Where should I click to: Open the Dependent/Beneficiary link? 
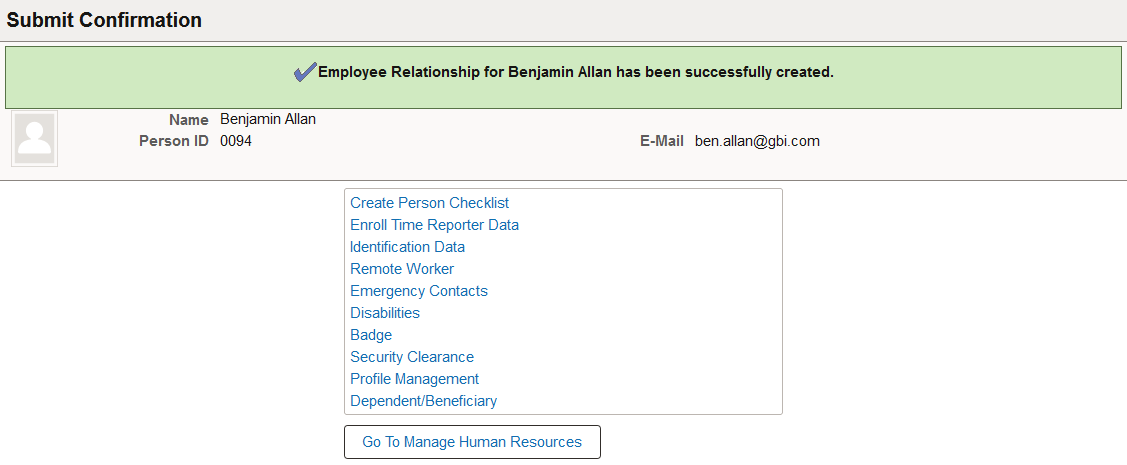(423, 401)
